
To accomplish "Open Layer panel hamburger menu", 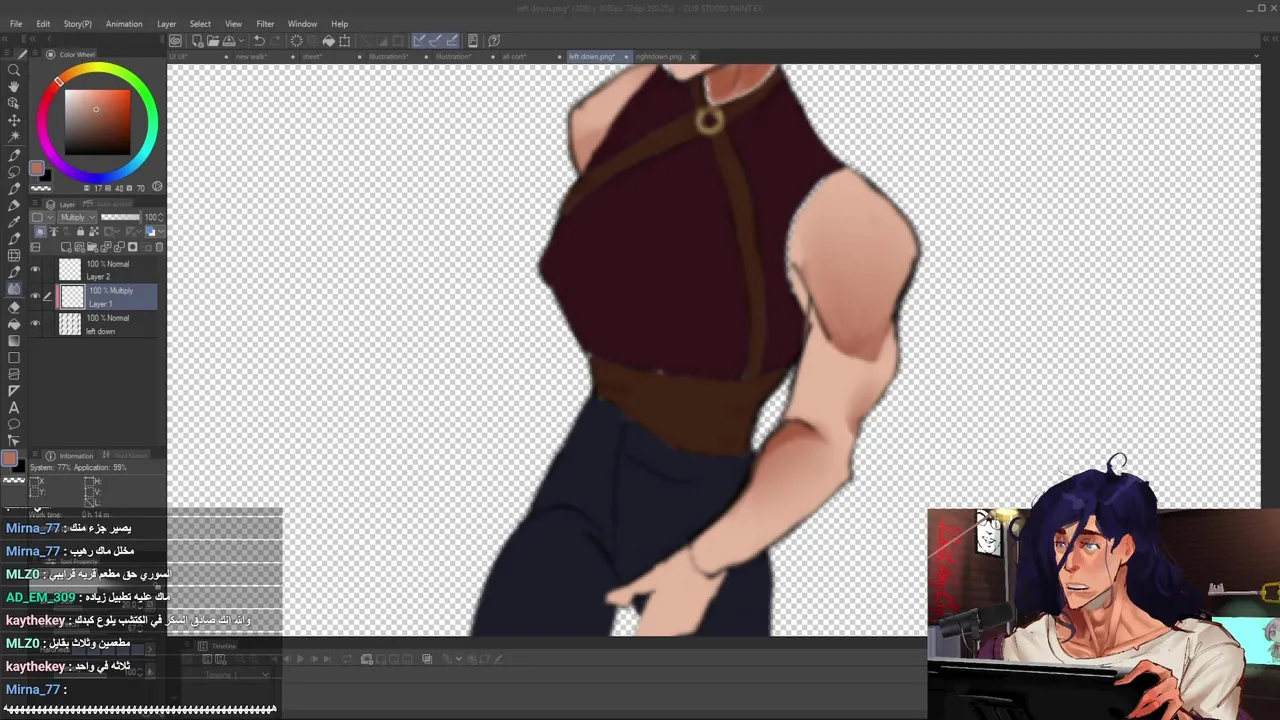I will point(37,205).
